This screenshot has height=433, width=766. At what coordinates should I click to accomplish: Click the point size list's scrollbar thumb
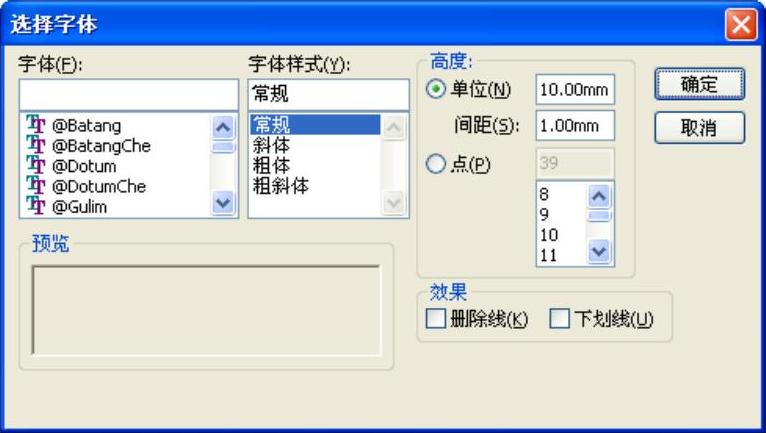tap(599, 216)
